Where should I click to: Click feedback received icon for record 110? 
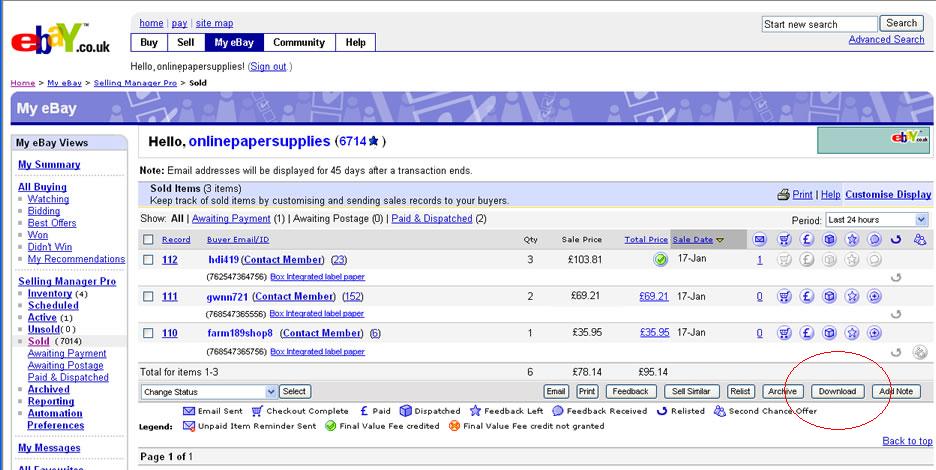coord(875,333)
